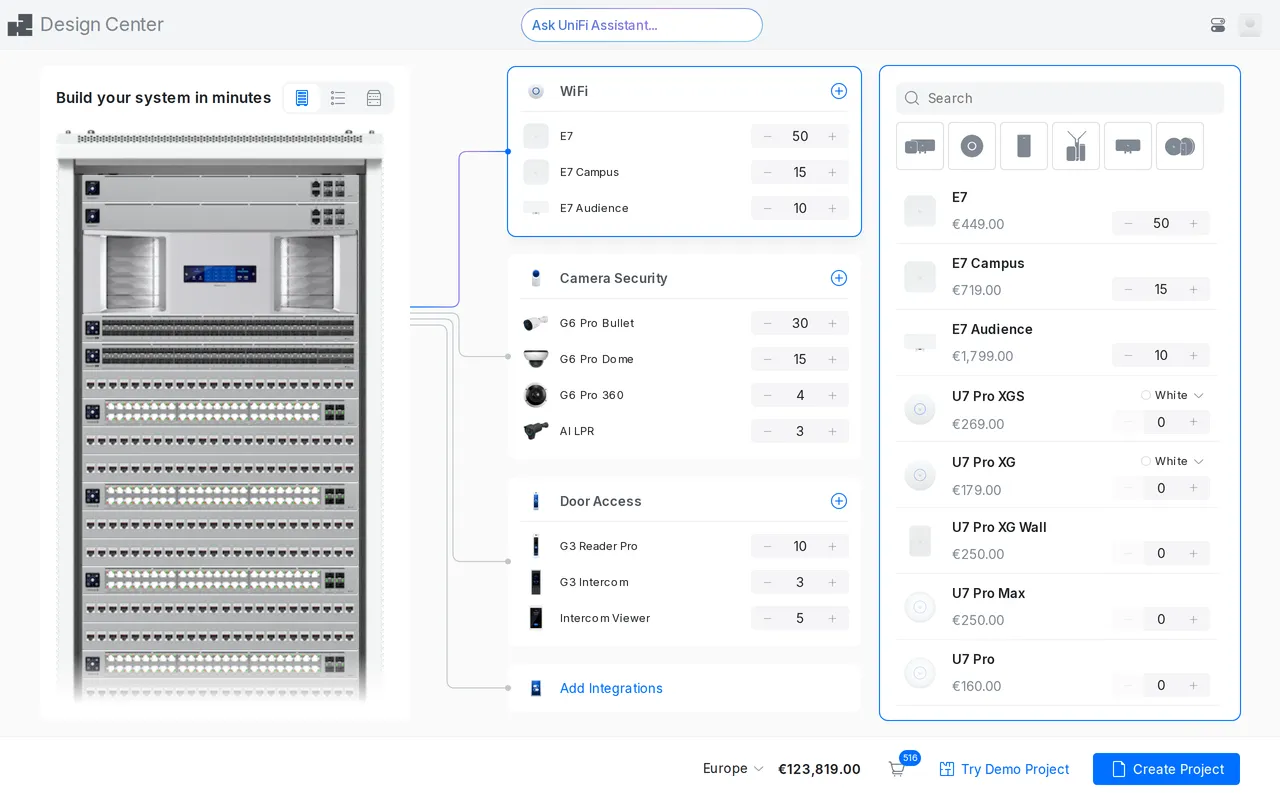Switch to rack view icon

pos(302,98)
